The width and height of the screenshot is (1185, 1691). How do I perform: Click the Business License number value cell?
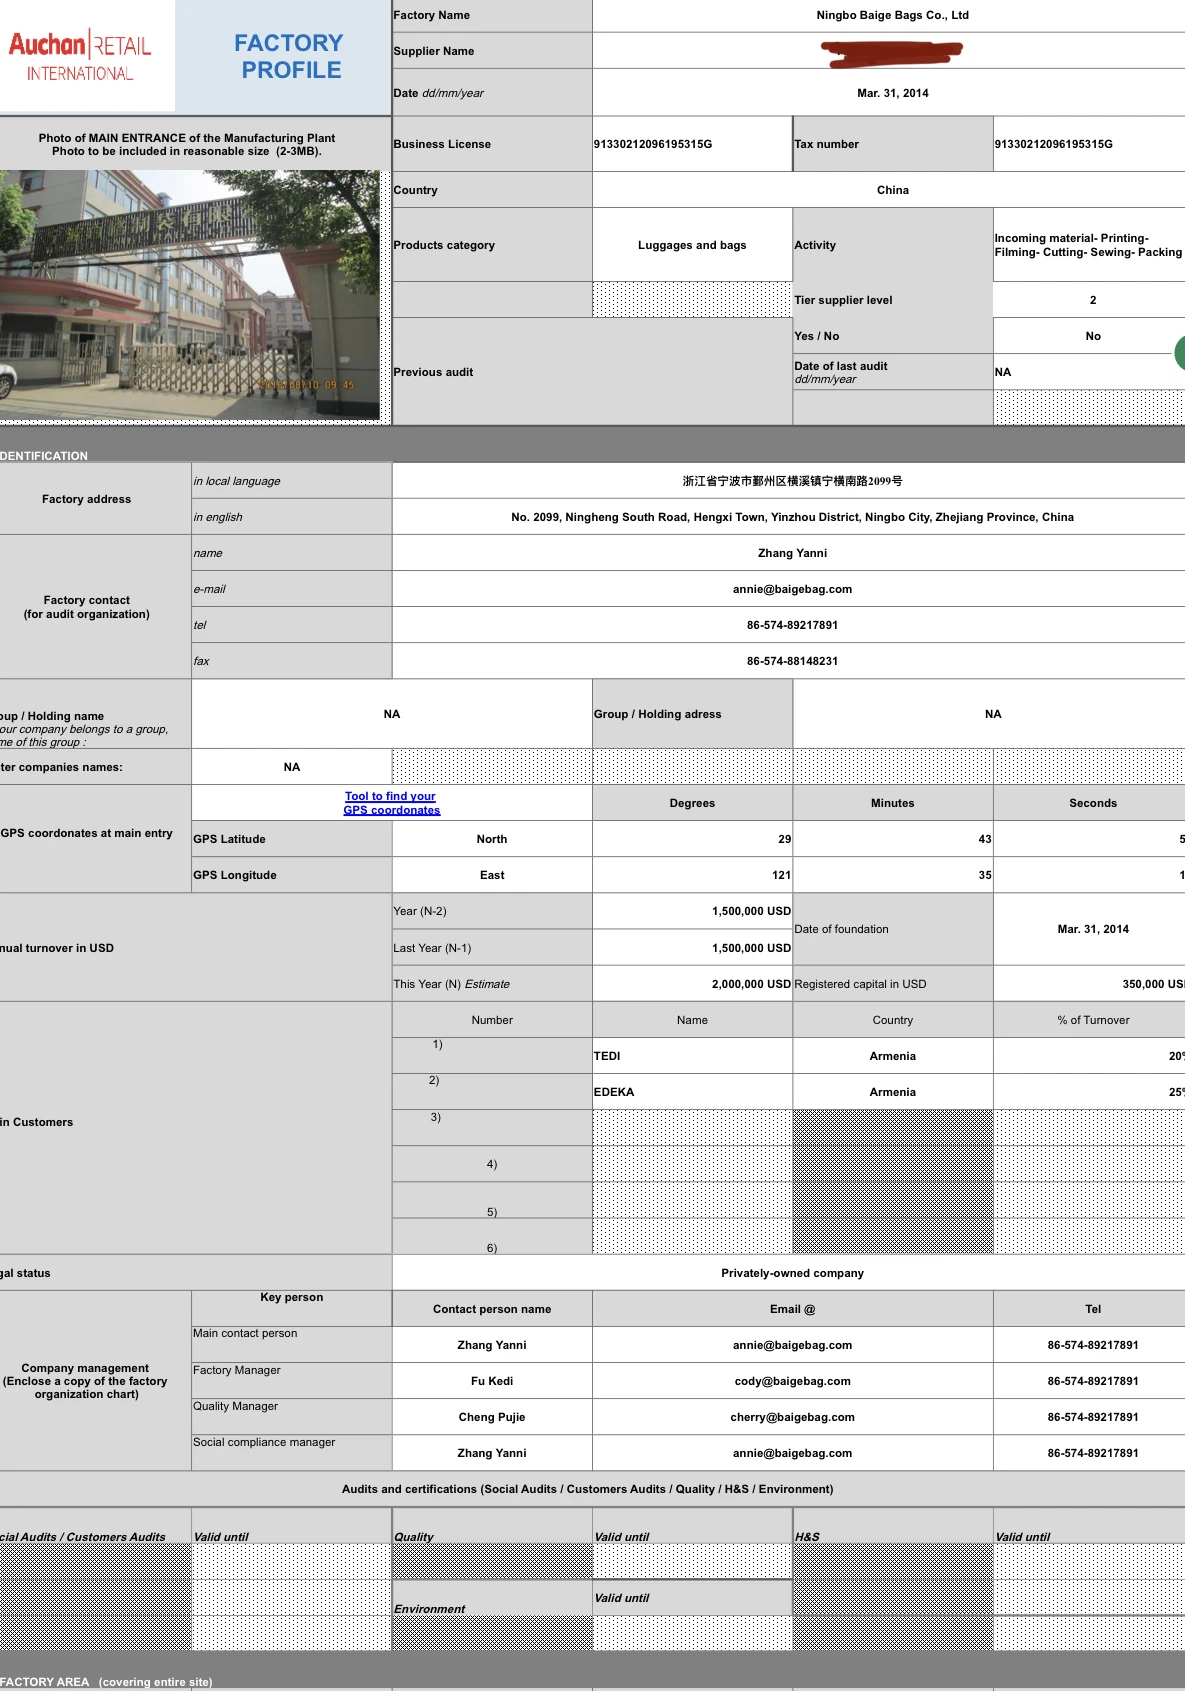(690, 144)
